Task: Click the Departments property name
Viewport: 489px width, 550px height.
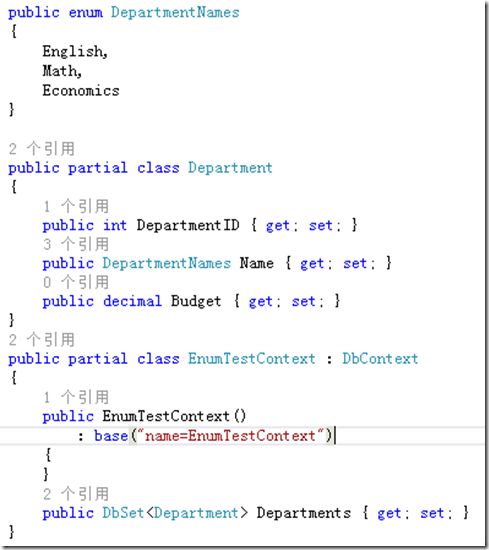Action: (x=304, y=513)
